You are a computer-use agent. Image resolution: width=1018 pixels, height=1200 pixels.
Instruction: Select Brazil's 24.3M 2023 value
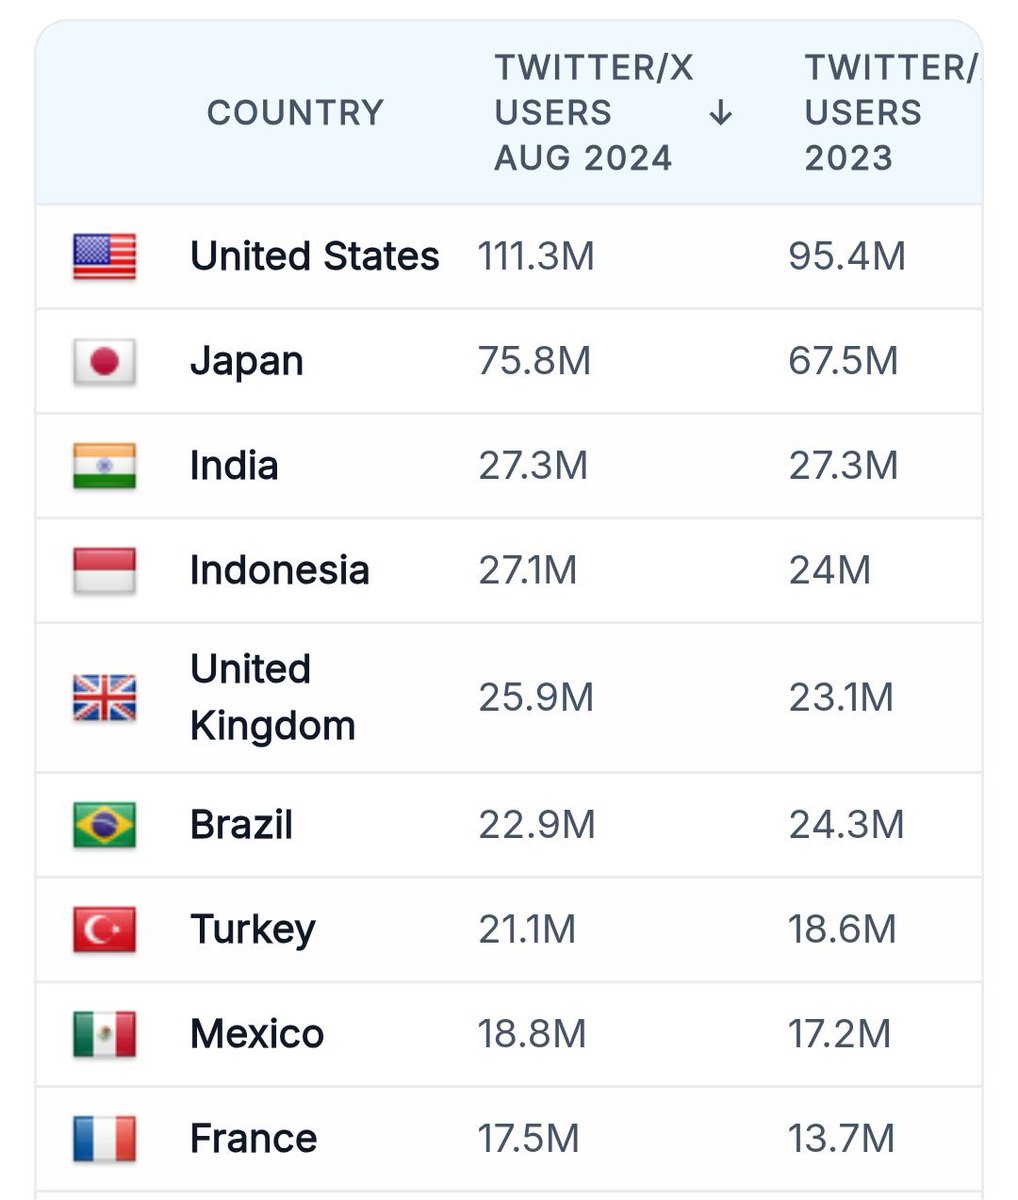click(846, 825)
